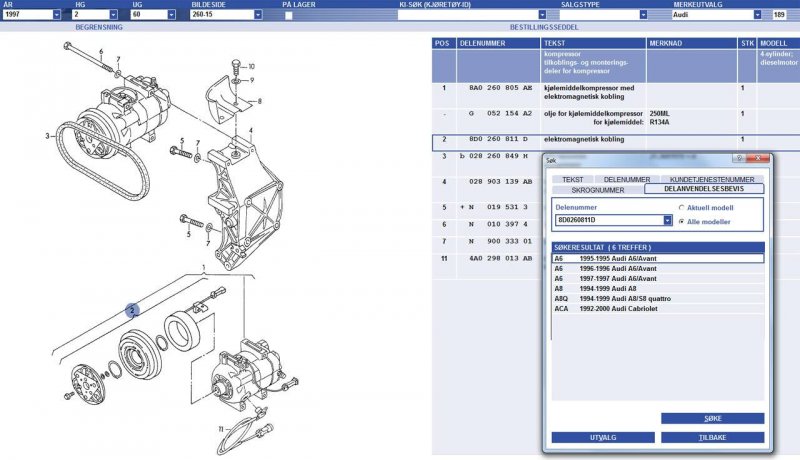Select the Alle modeller radio button
The height and width of the screenshot is (460, 800).
(x=681, y=221)
